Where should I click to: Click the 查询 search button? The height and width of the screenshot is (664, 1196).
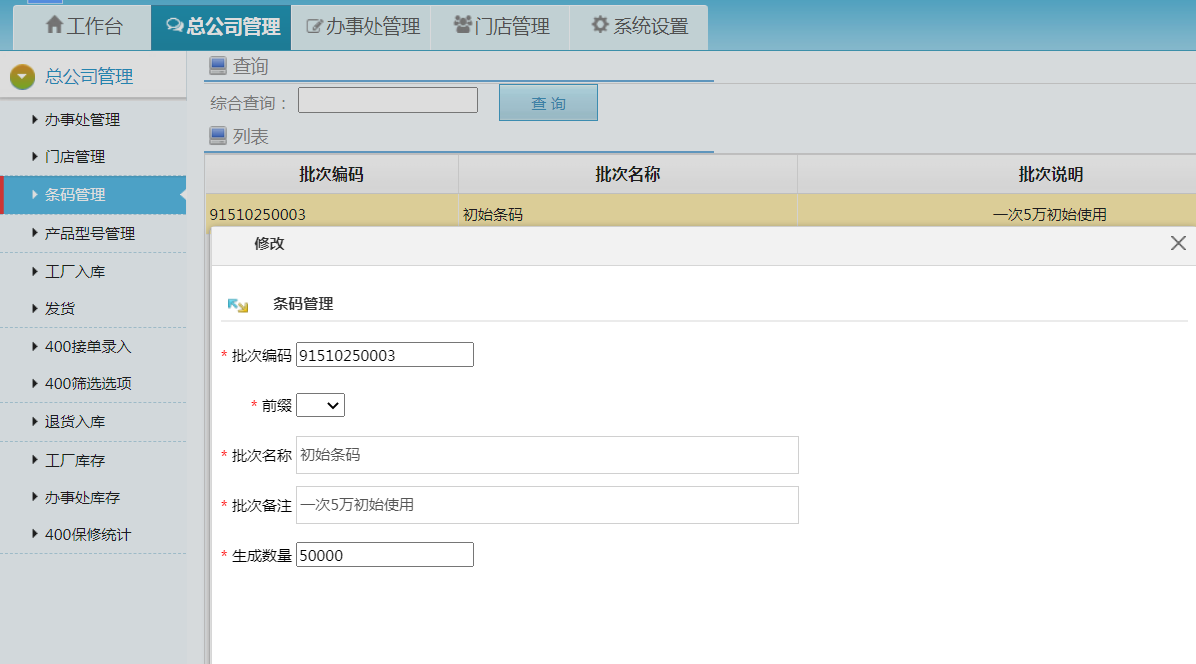click(548, 102)
